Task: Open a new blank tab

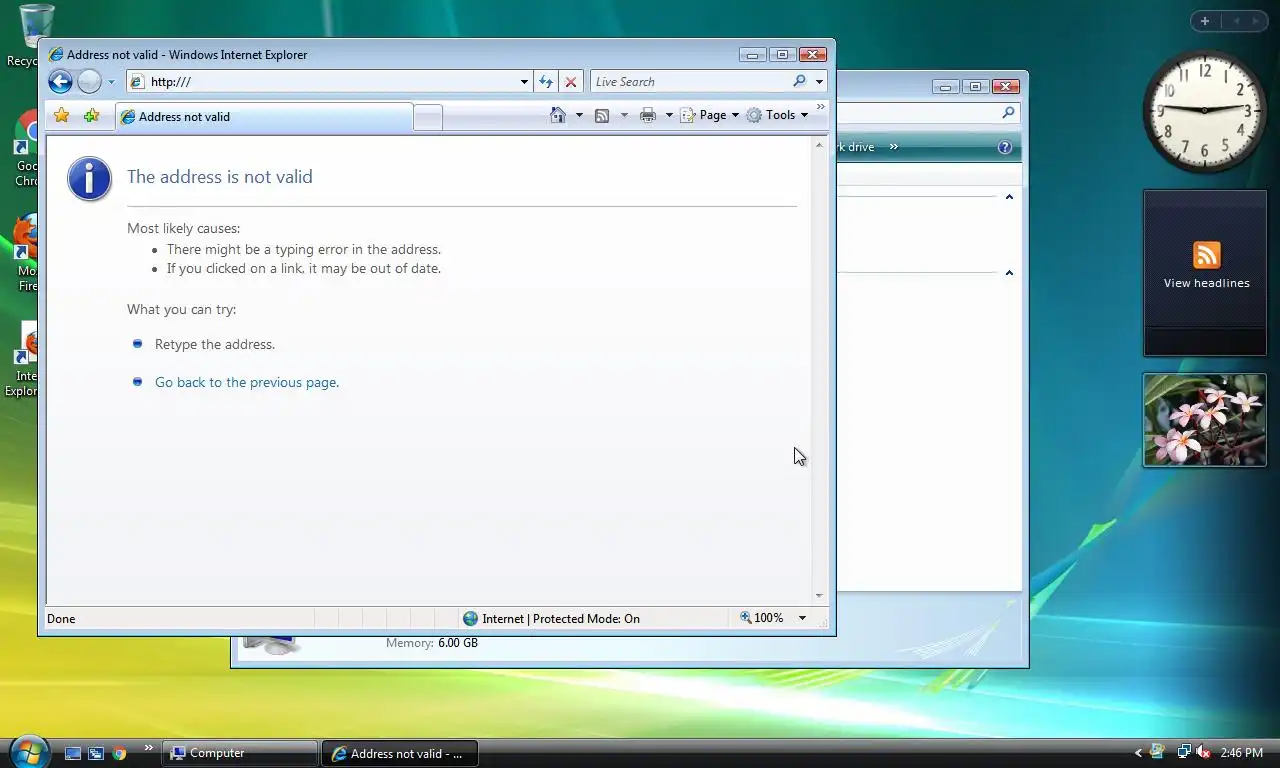Action: coord(428,118)
